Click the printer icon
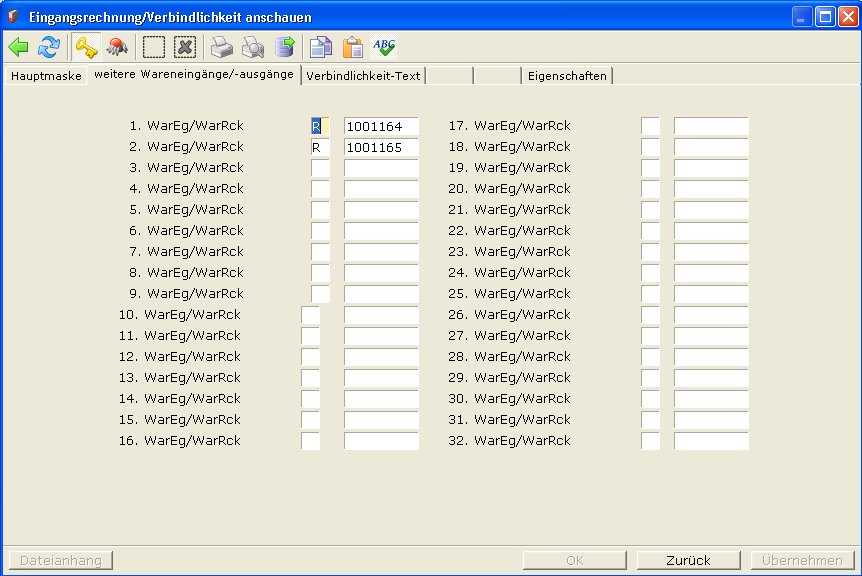Screen dimensions: 862x576 point(221,47)
